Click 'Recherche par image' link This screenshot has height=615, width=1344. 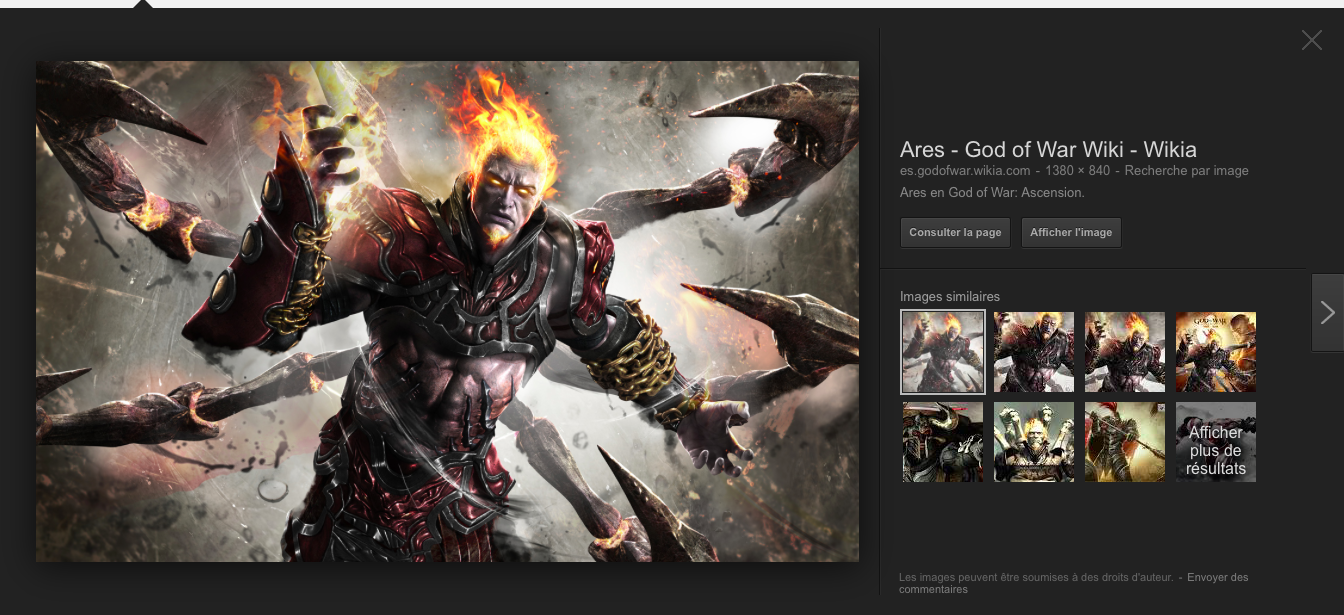pyautogui.click(x=1186, y=171)
